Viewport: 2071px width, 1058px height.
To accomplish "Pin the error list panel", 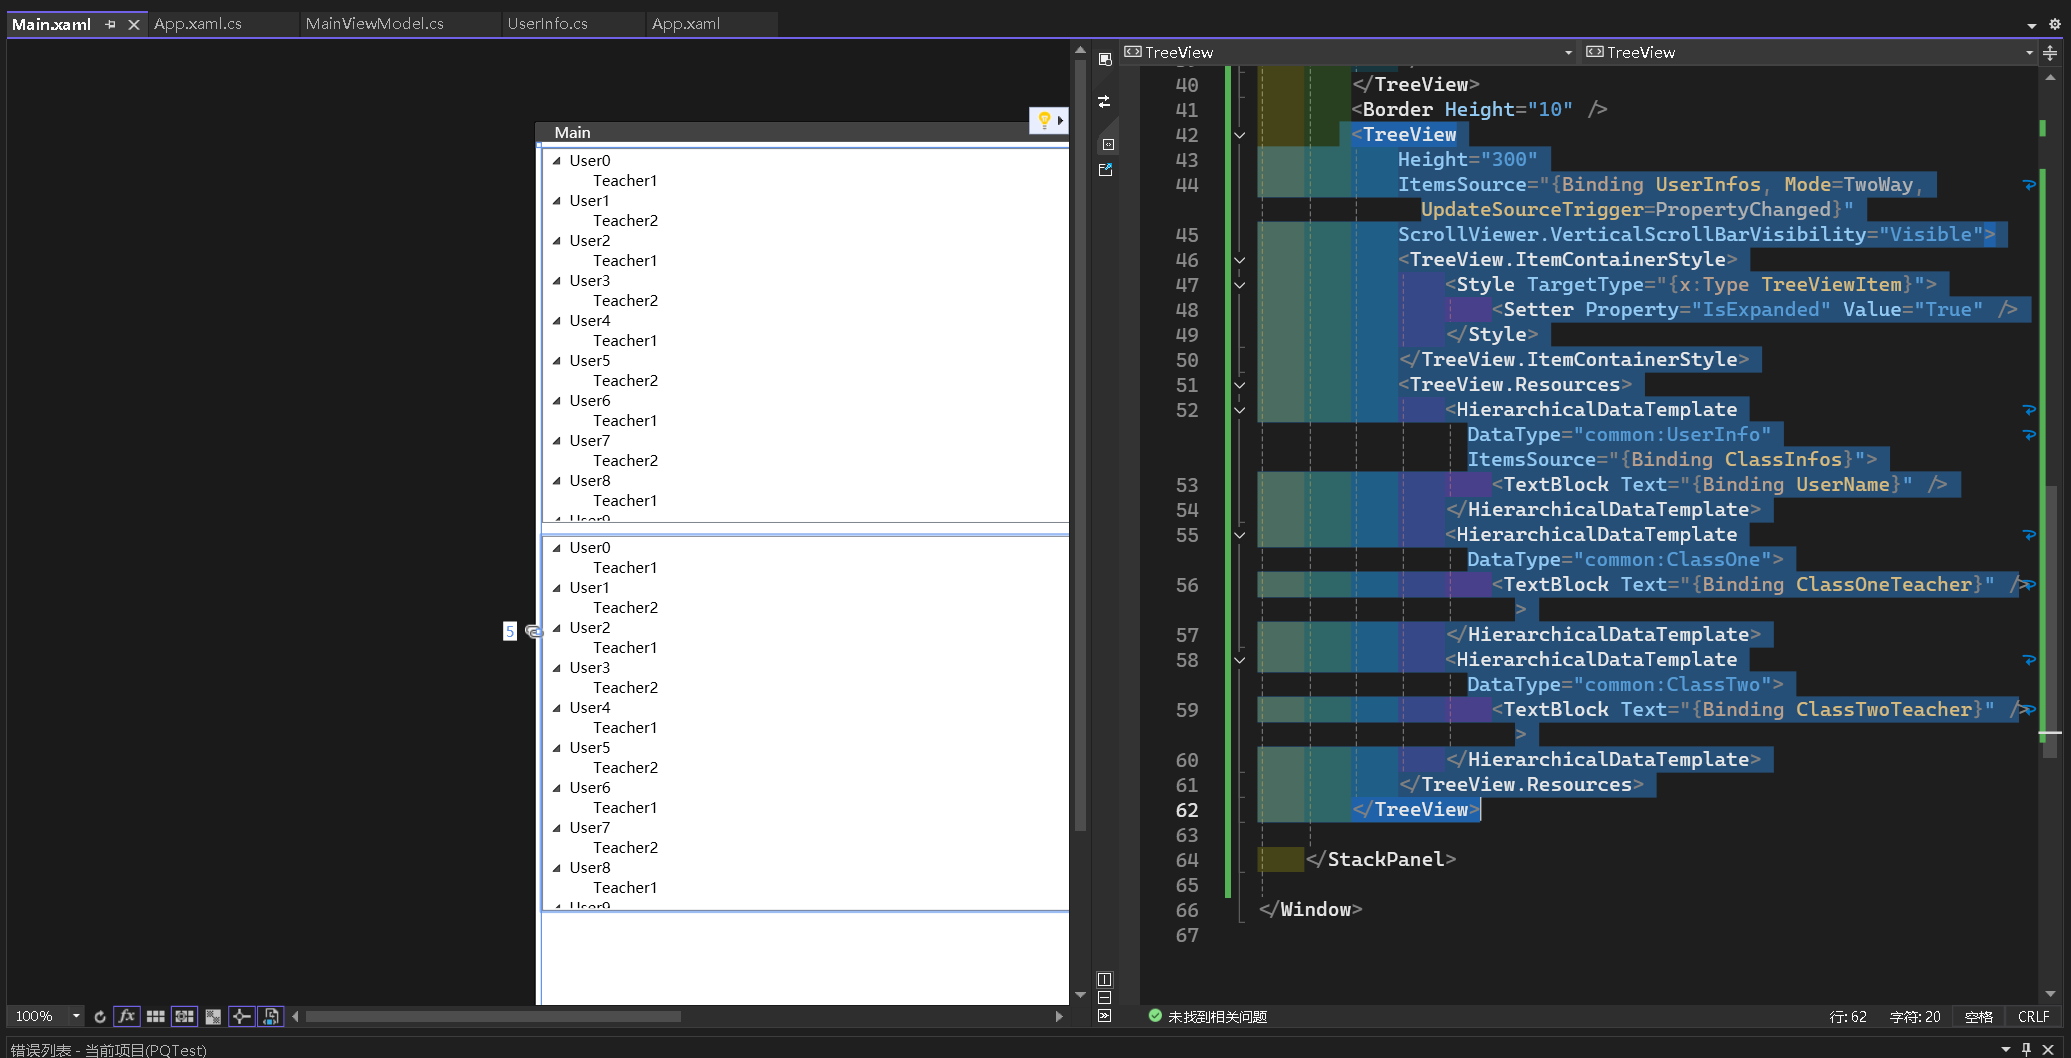I will (x=2027, y=1049).
